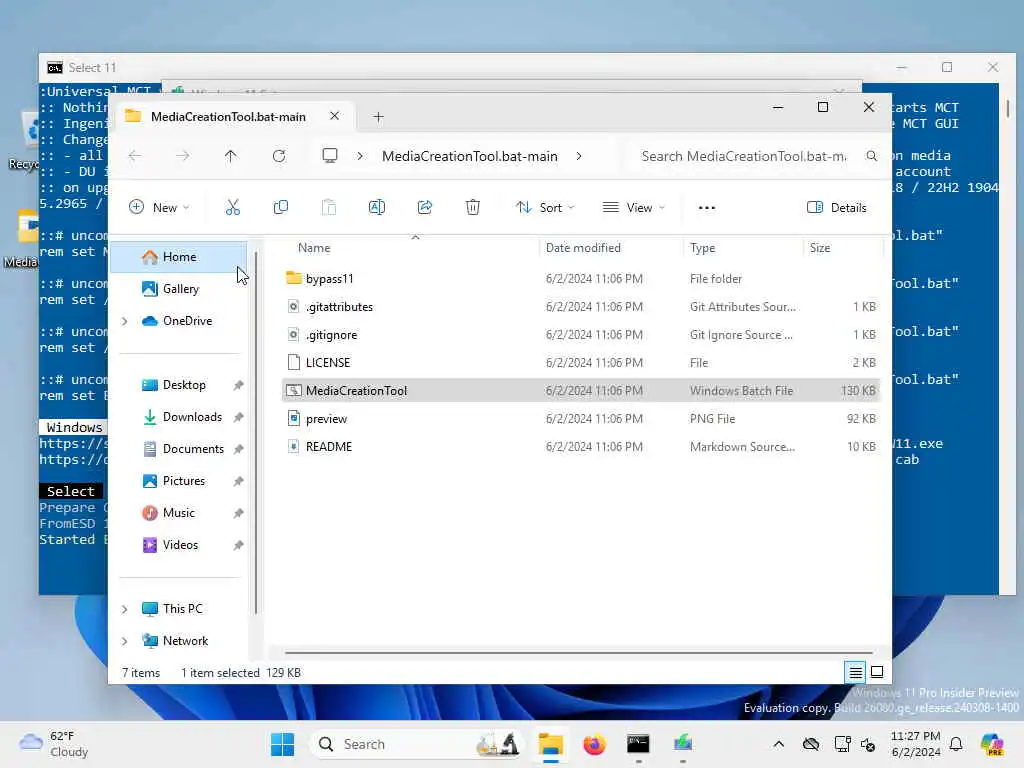Click the MediaCreationTool.bat-main breadcrumb
The image size is (1024, 768).
pyautogui.click(x=470, y=156)
